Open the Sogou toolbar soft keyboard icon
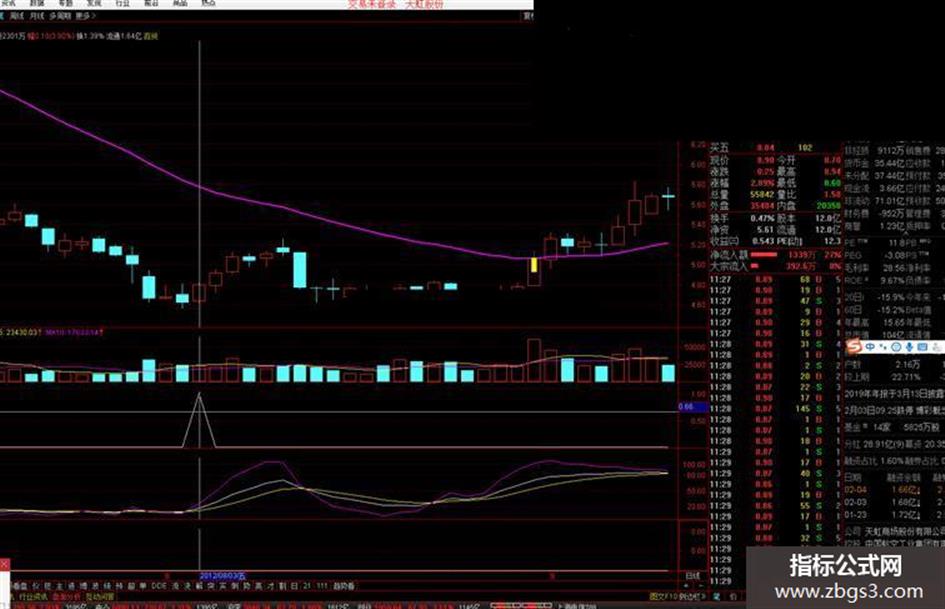Screen dimensions: 945x609 (x=922, y=347)
